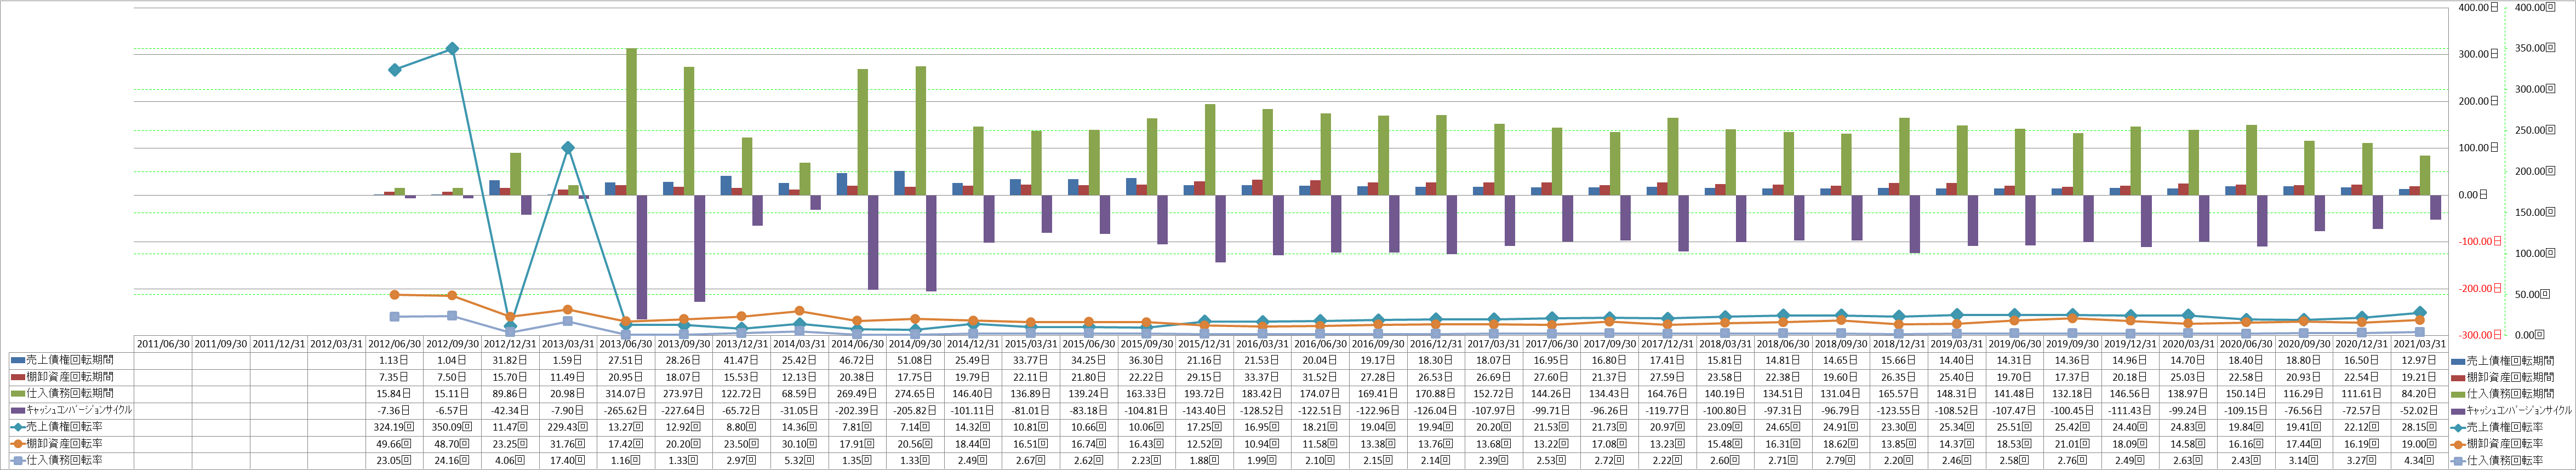The height and width of the screenshot is (470, 2576).
Task: Select cell with value -52.02日
Action: click(x=2420, y=410)
